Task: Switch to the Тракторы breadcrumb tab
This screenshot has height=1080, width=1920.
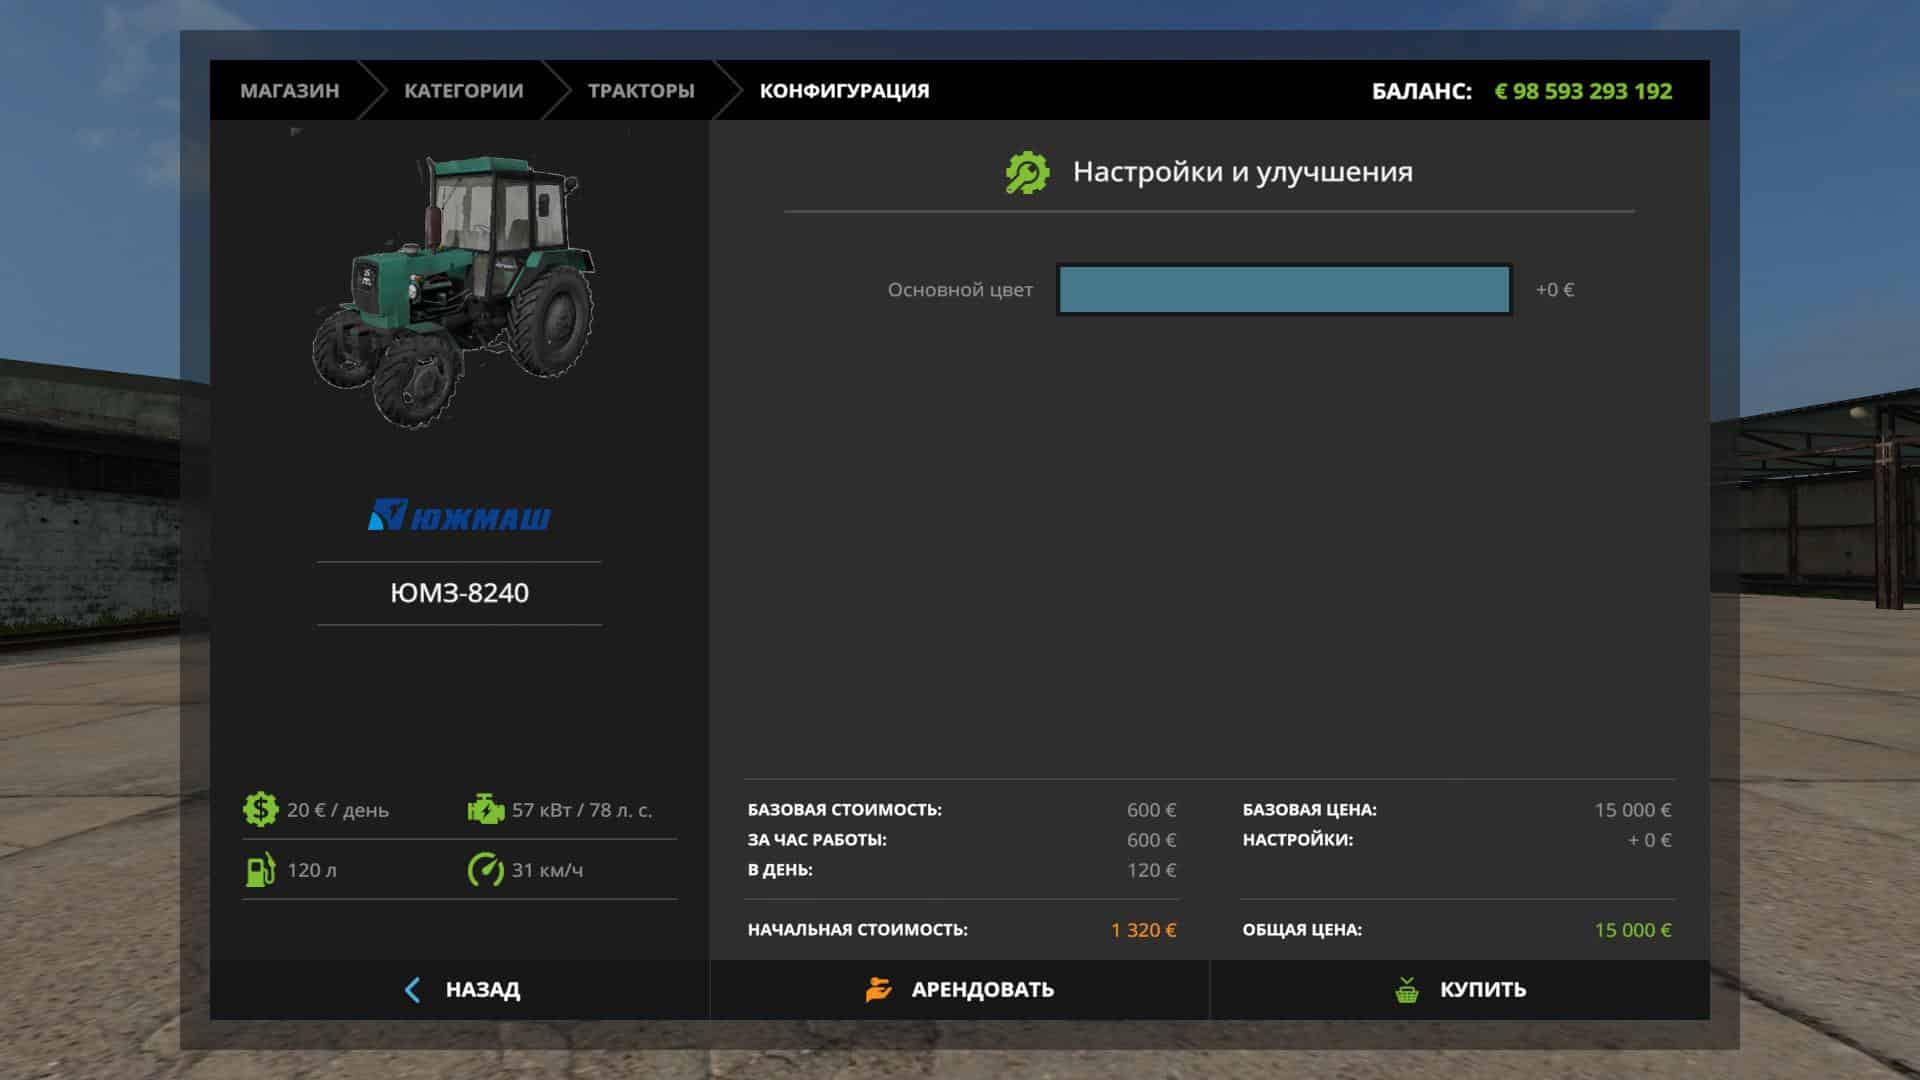Action: pos(641,91)
